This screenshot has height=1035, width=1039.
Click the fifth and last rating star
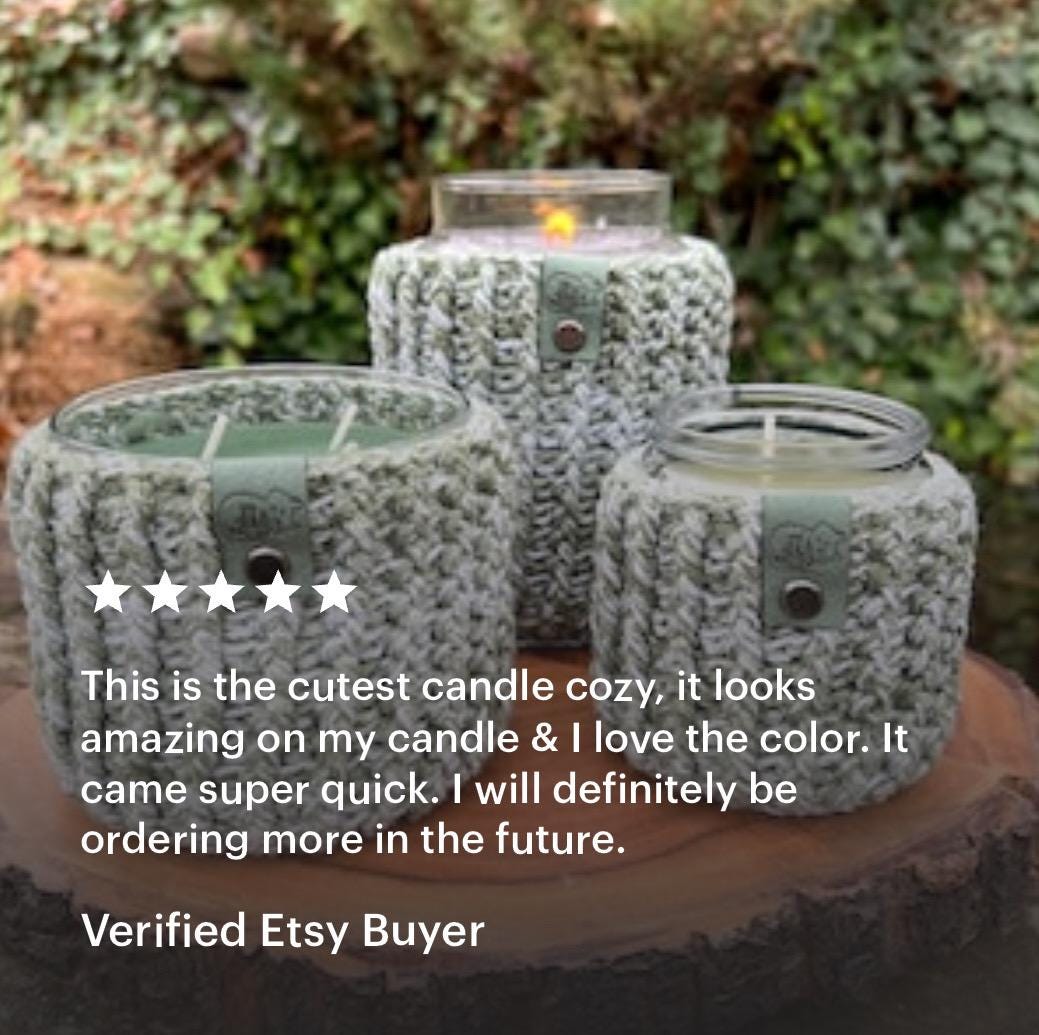[335, 592]
